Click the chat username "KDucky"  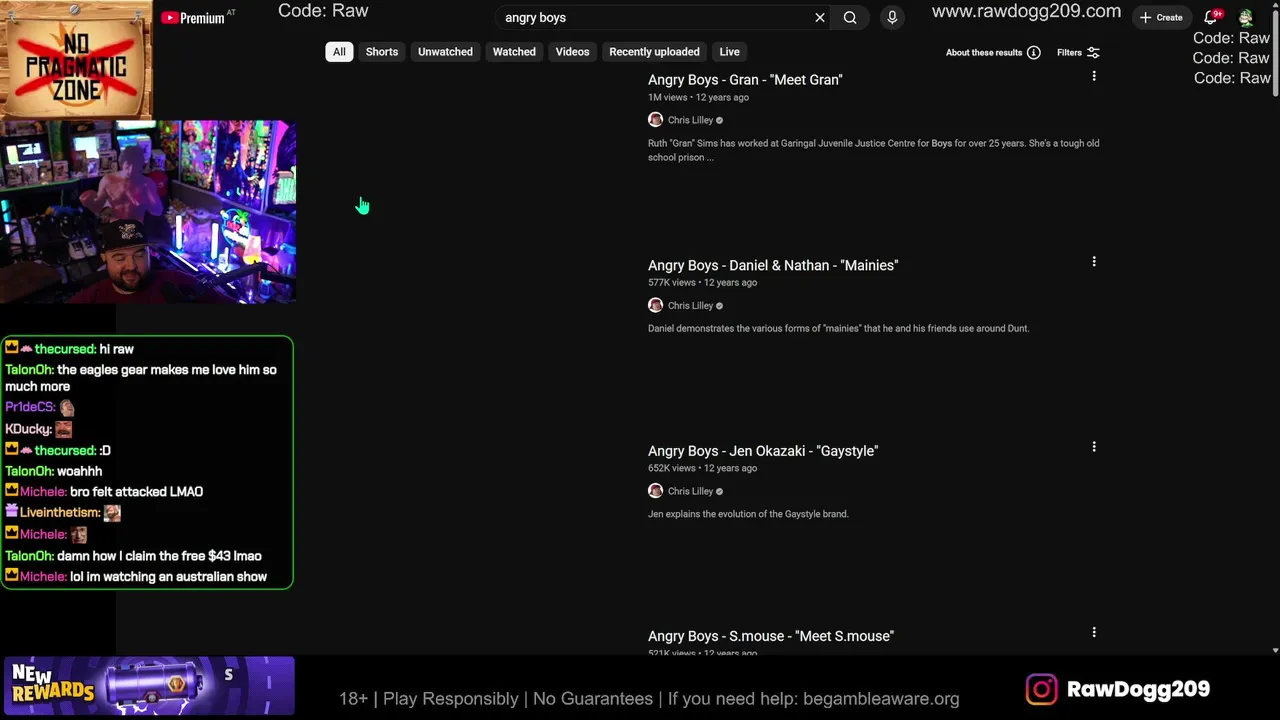pyautogui.click(x=28, y=429)
